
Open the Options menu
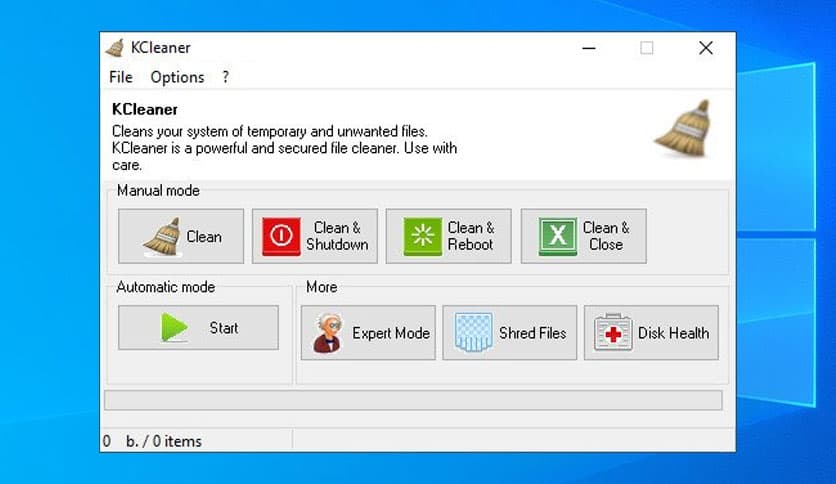(177, 77)
